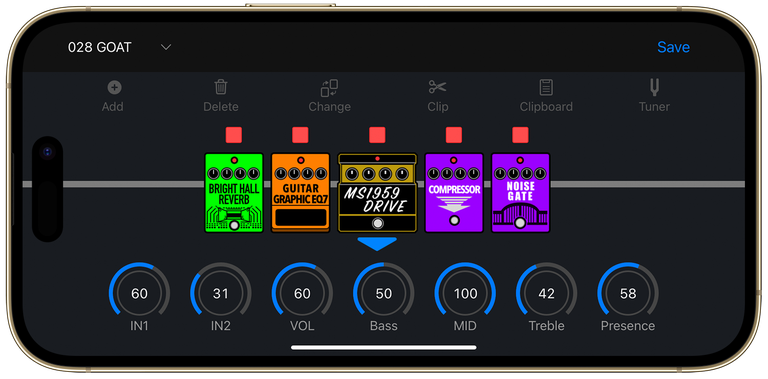Tap the Delete label text
This screenshot has height=379, width=768.
pos(221,107)
